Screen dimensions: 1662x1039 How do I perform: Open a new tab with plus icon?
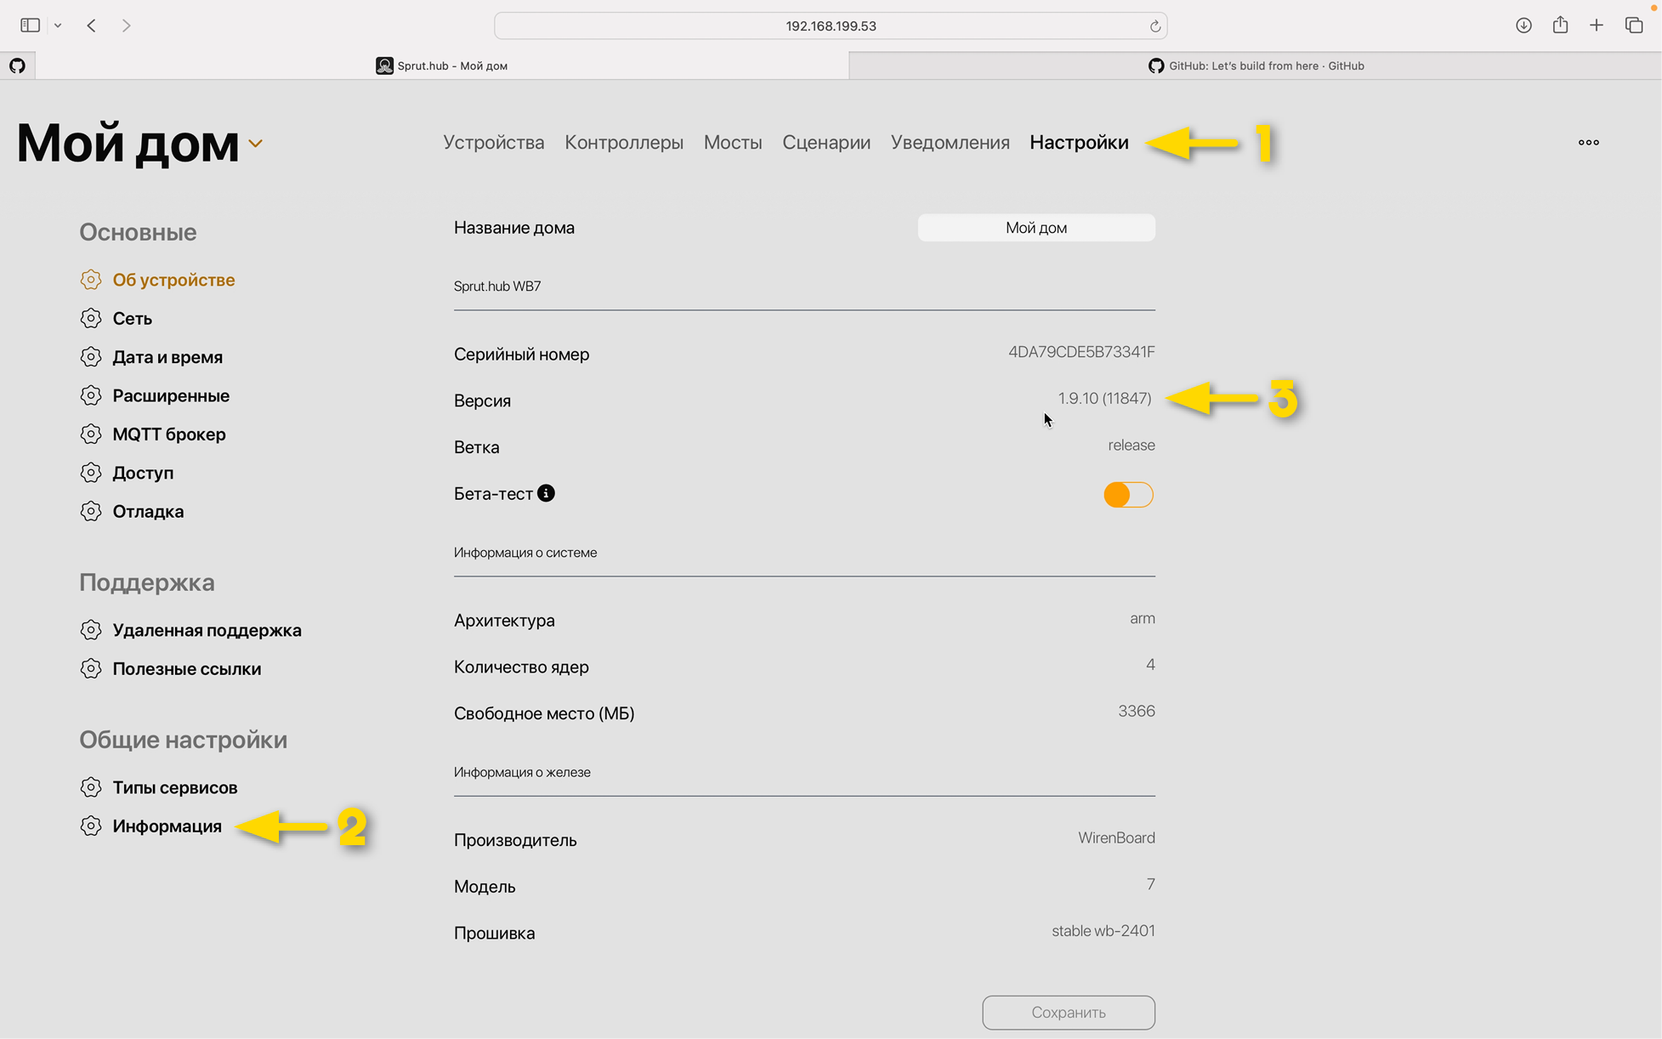[1596, 26]
